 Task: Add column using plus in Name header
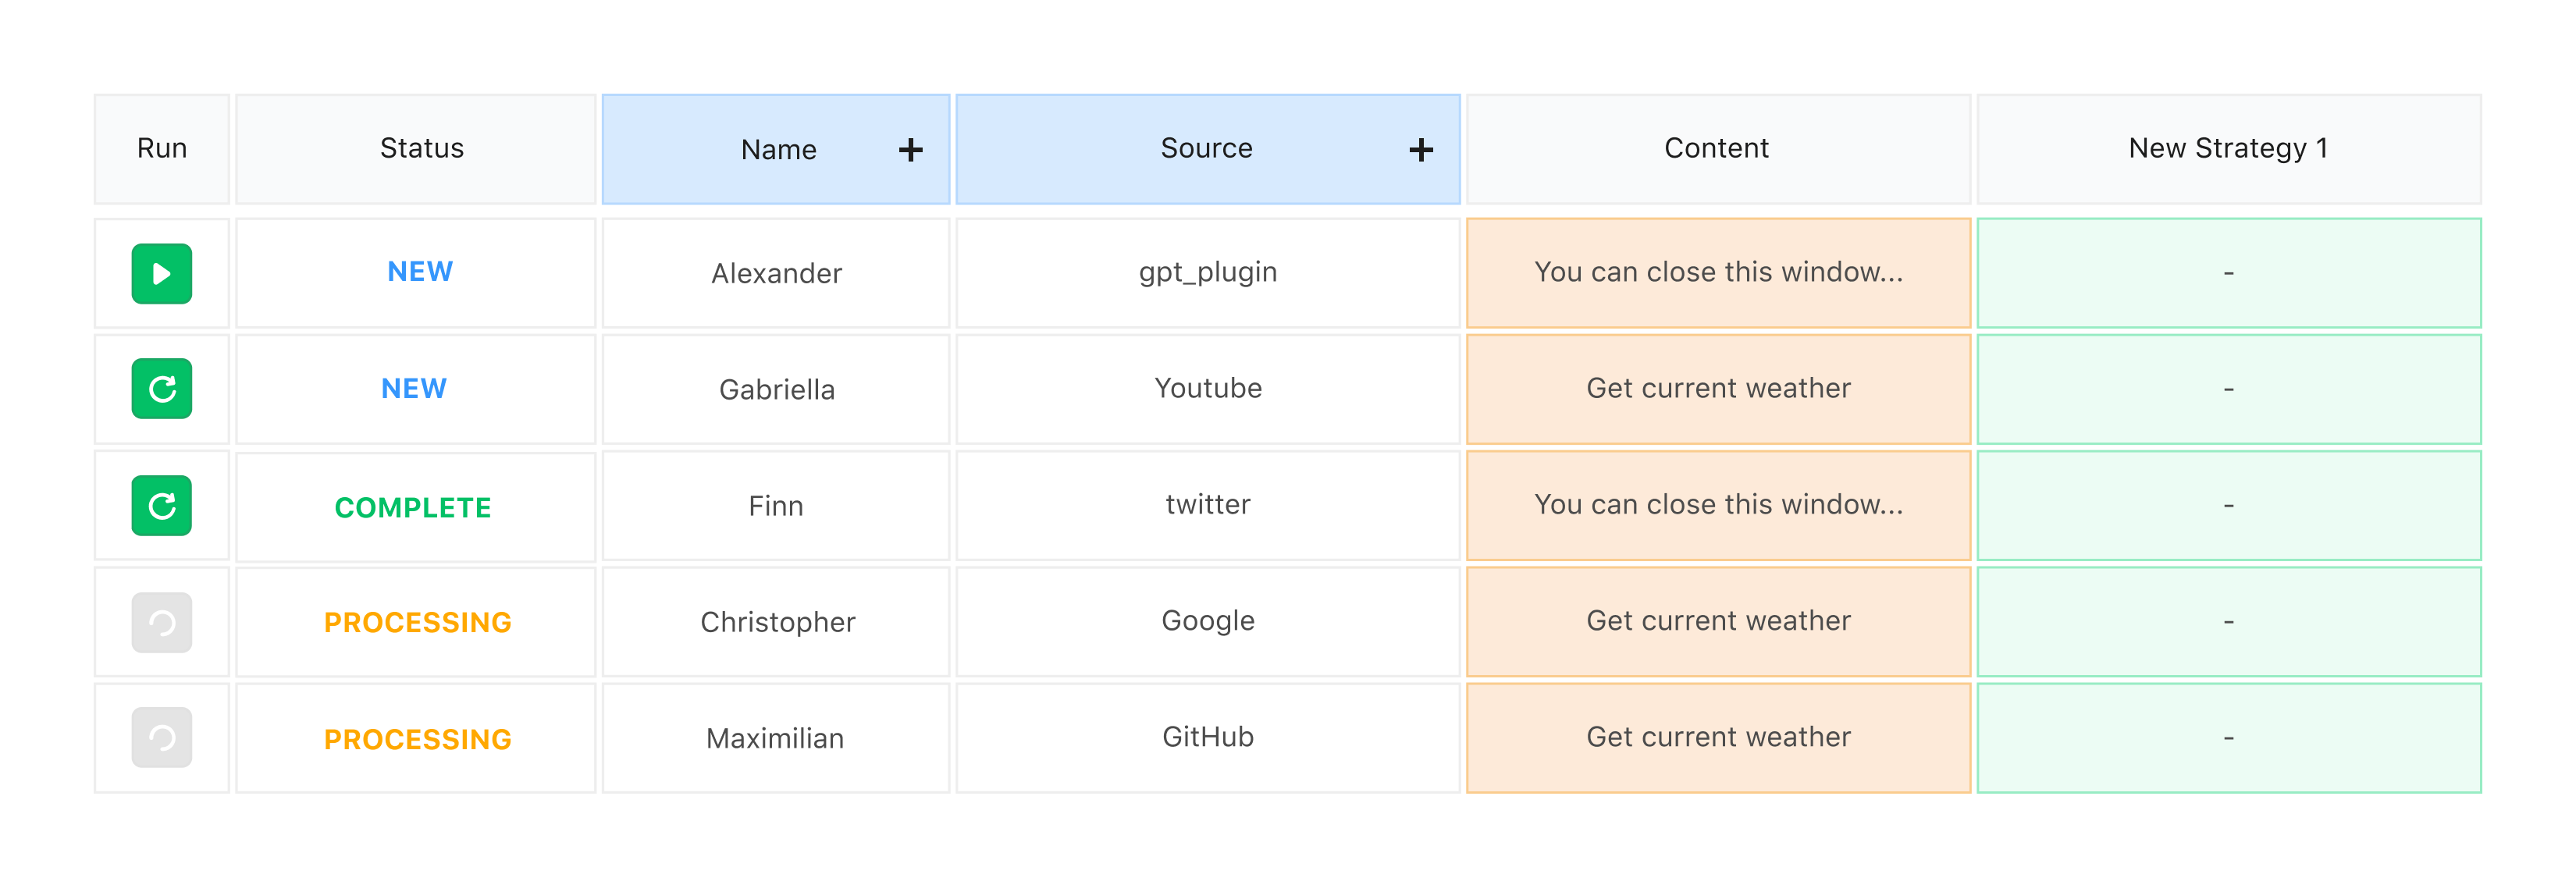(910, 150)
